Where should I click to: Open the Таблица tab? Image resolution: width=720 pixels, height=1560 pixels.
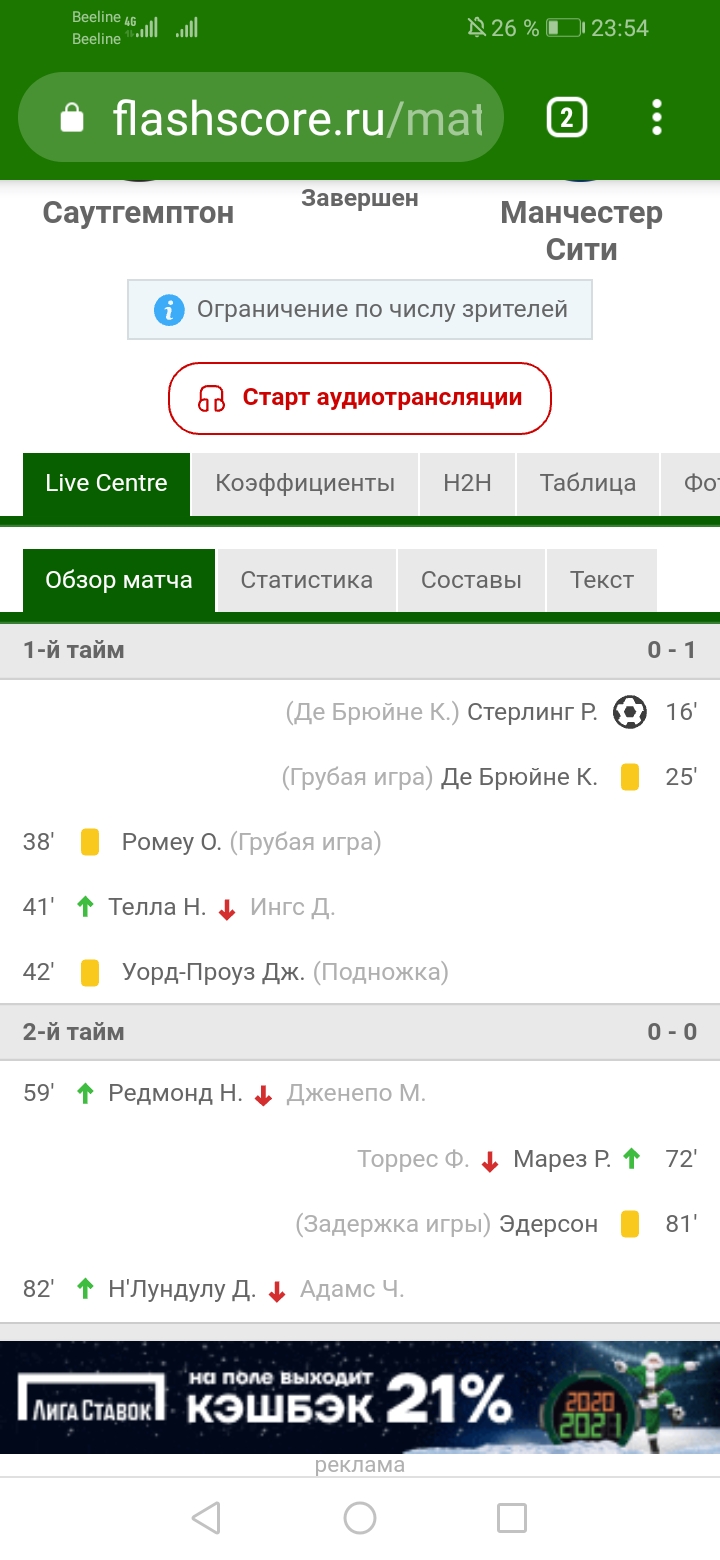coord(587,484)
